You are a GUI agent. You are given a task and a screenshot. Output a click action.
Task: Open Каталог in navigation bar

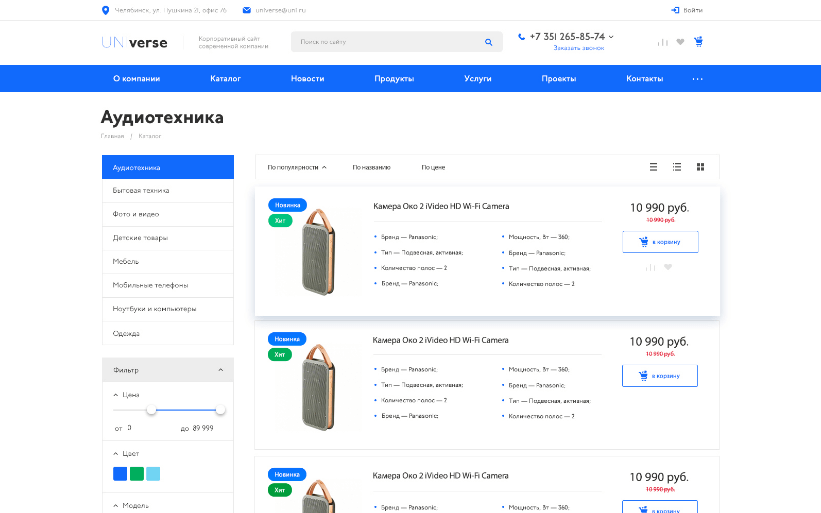click(x=225, y=79)
